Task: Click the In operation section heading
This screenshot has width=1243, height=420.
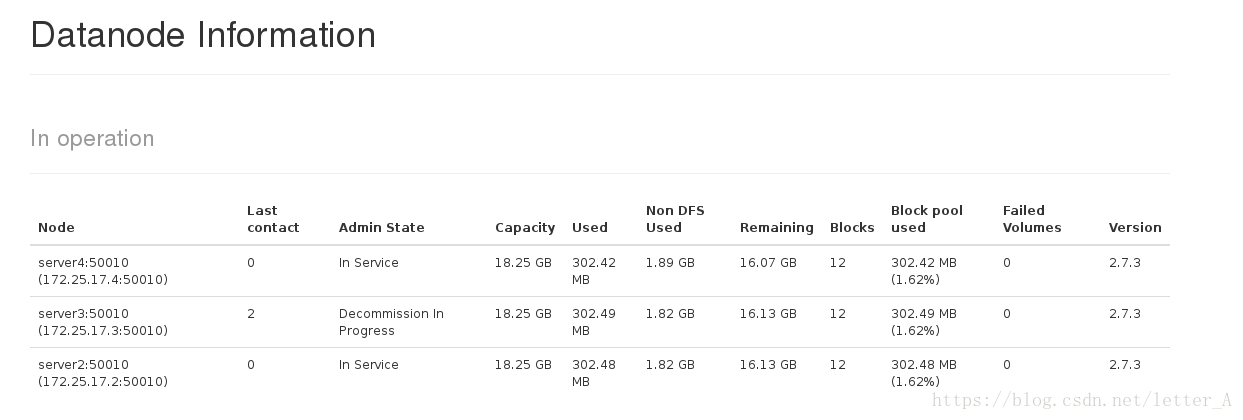Action: coord(92,138)
